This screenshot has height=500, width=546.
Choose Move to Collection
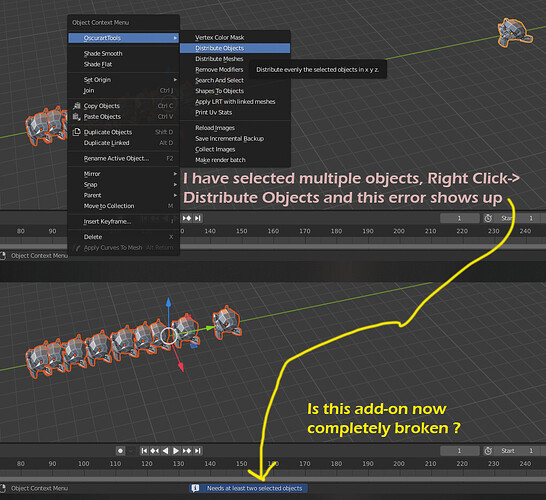coord(124,206)
